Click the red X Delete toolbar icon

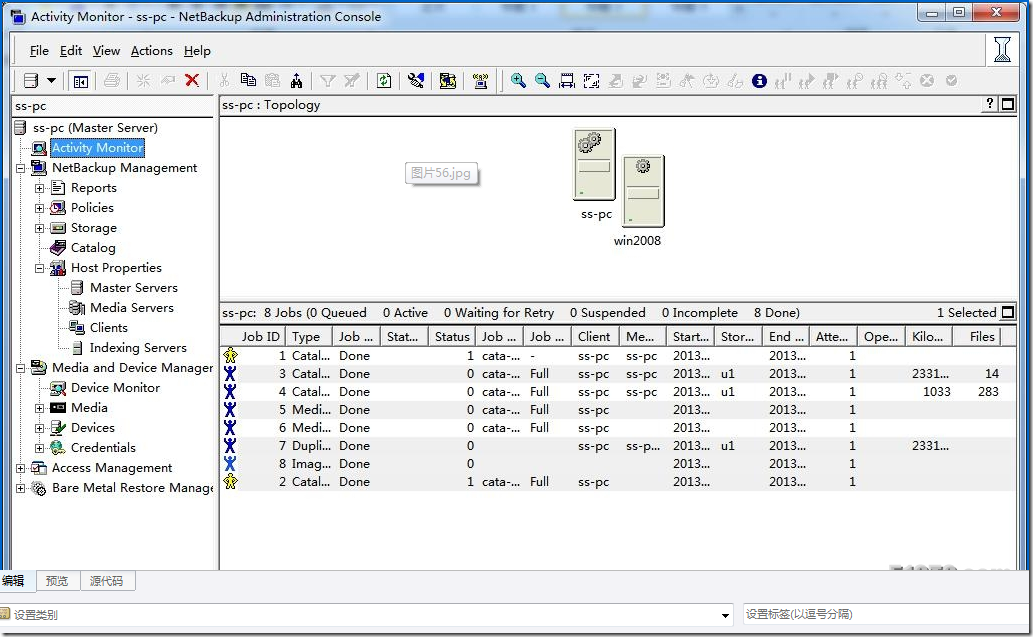192,80
